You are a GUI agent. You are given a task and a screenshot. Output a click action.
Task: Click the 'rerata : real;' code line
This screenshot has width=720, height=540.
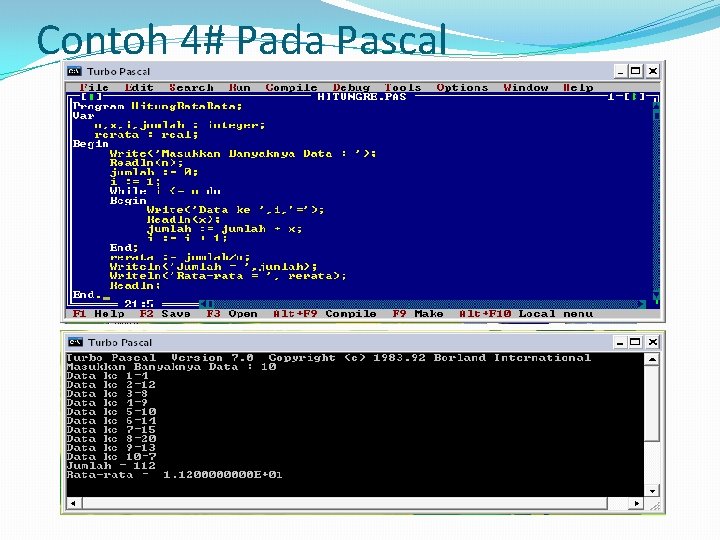click(146, 135)
